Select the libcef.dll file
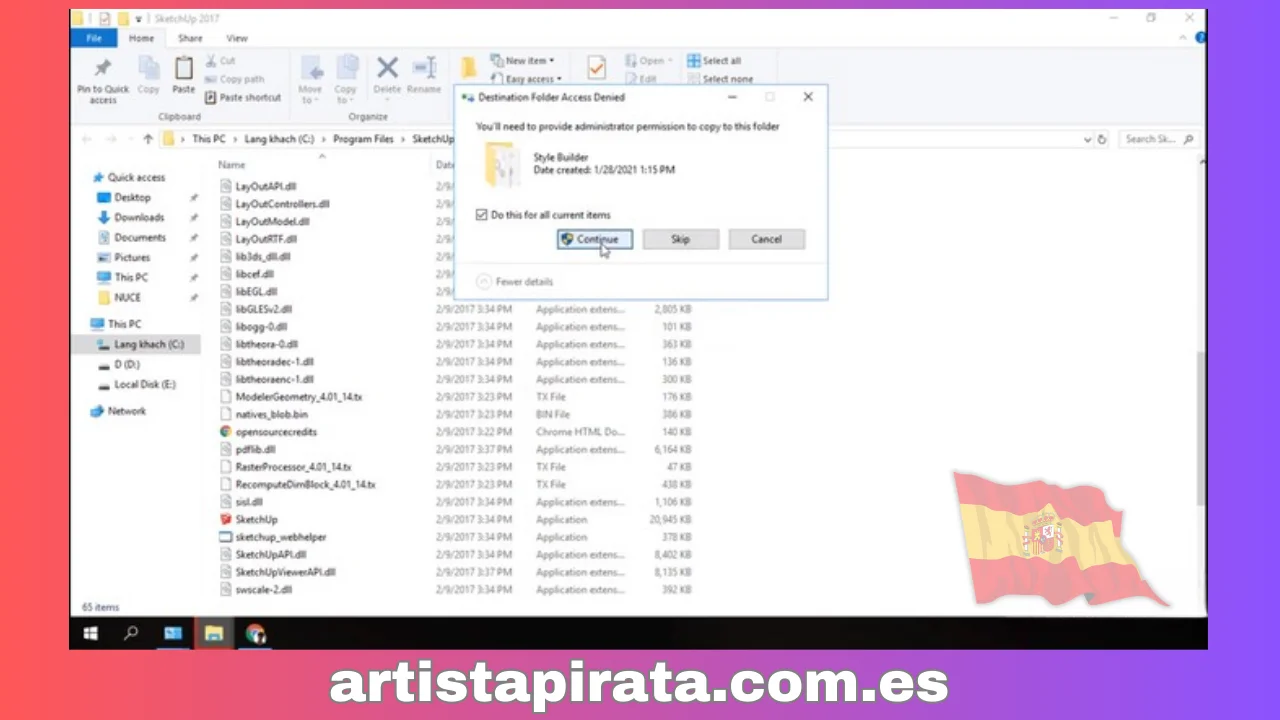This screenshot has width=1280, height=720. pos(246,274)
